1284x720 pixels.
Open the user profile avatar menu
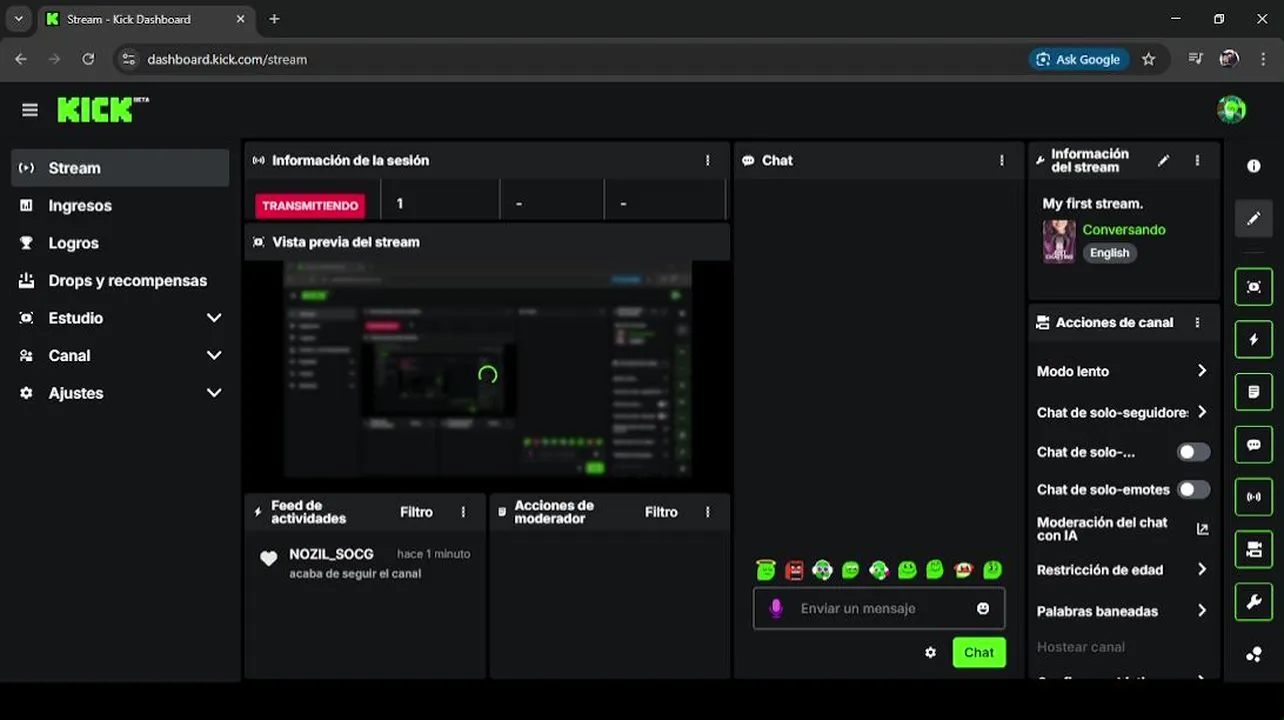tap(1231, 109)
